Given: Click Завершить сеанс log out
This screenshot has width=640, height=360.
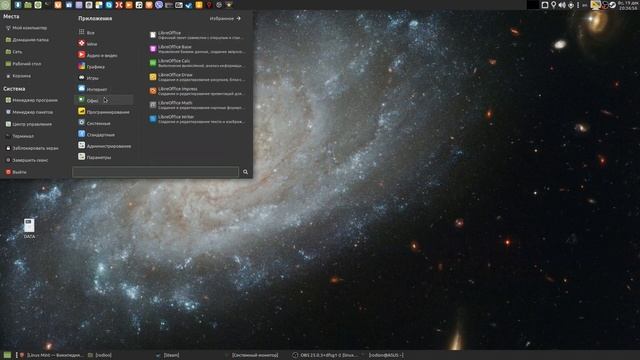Looking at the screenshot, I should [x=27, y=160].
